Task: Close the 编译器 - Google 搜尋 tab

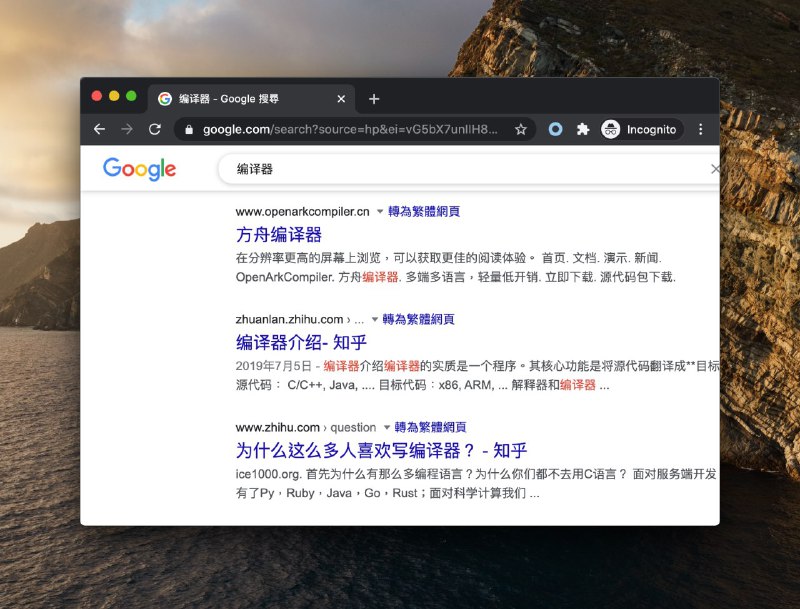Action: coord(341,98)
